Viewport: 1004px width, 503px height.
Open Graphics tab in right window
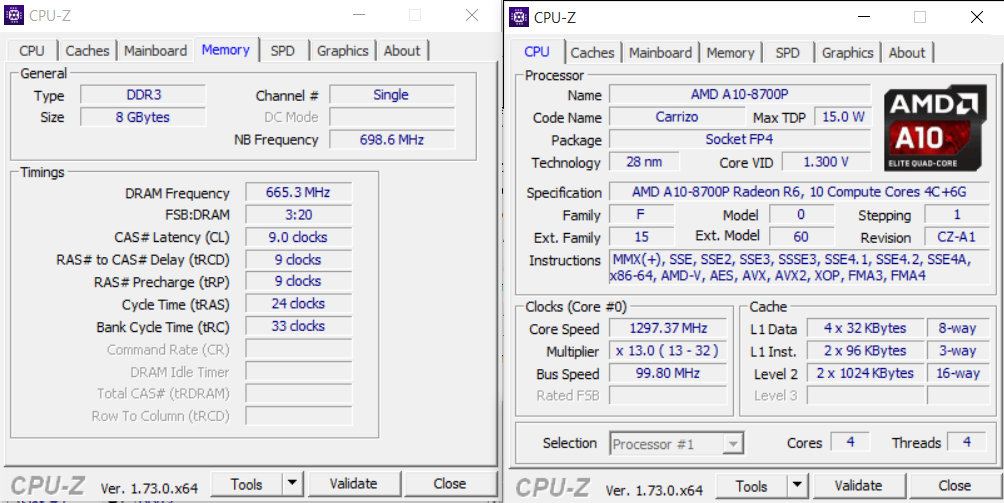pos(848,52)
